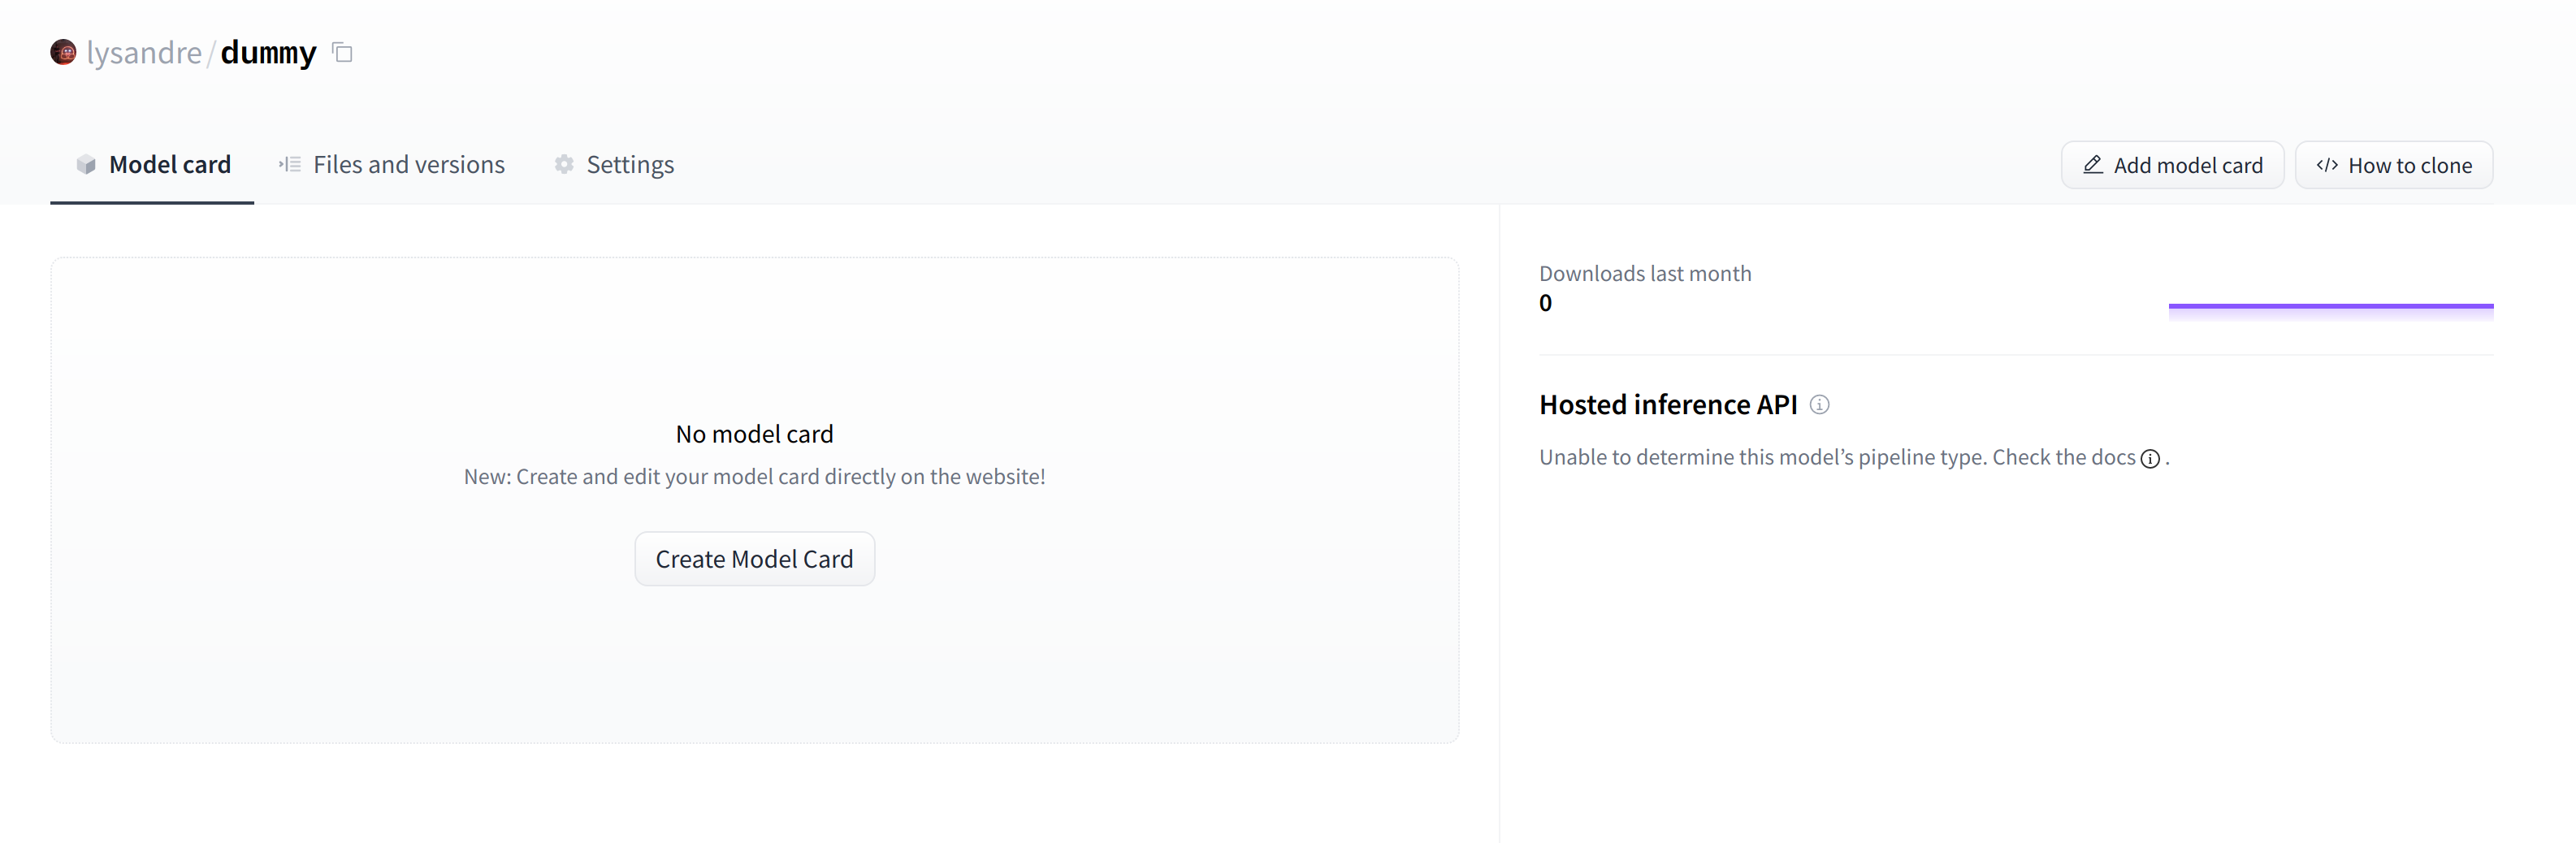
Task: Switch to the Settings tab
Action: 629,164
